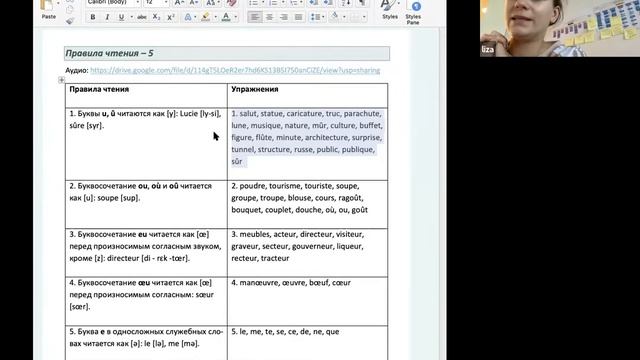Viewport: 640px width, 360px height.
Task: Click the heading 'Правила чтения – 5'
Action: 109,53
